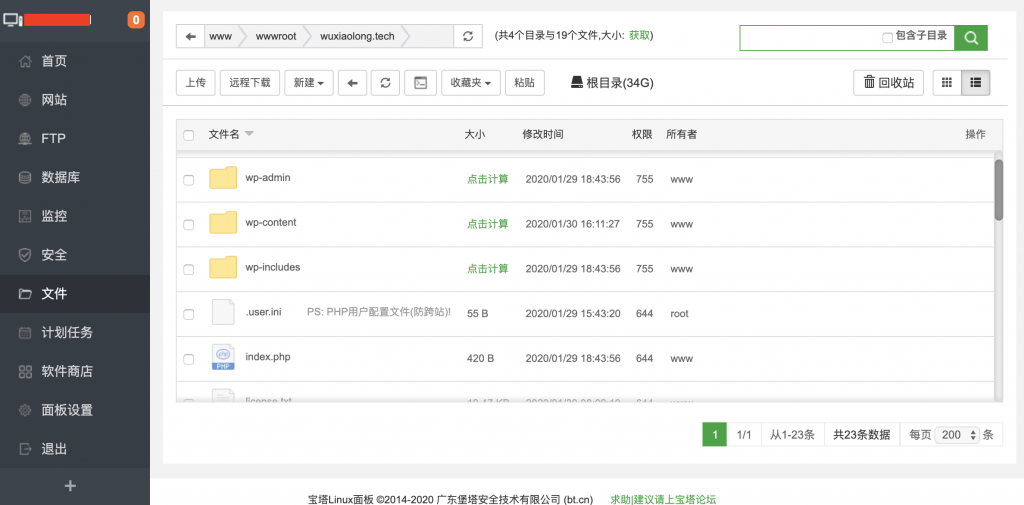This screenshot has width=1024, height=505.
Task: Click the 上传 button
Action: pyautogui.click(x=196, y=83)
